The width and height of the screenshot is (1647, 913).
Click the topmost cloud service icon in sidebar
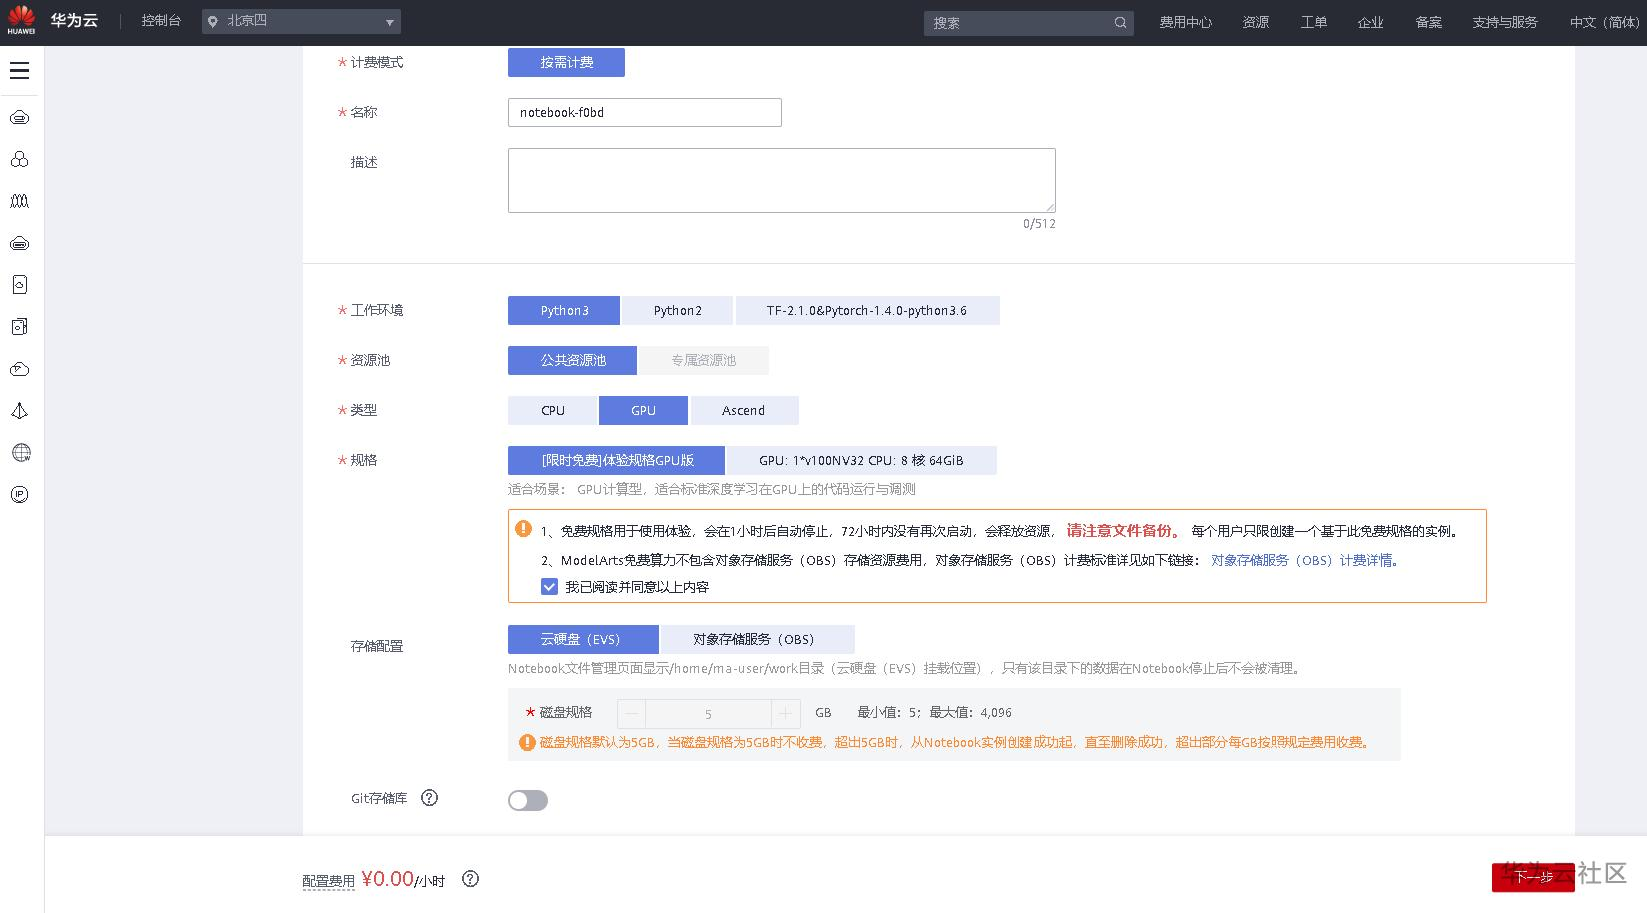20,117
